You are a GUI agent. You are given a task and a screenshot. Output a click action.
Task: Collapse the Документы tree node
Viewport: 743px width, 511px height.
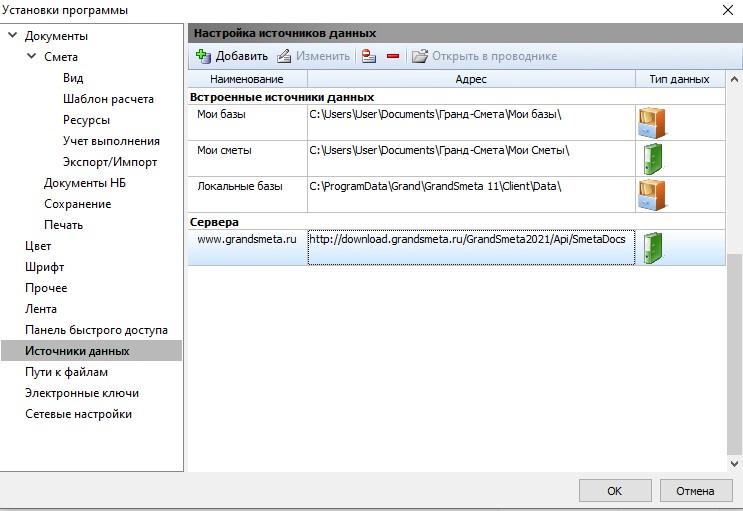click(13, 36)
